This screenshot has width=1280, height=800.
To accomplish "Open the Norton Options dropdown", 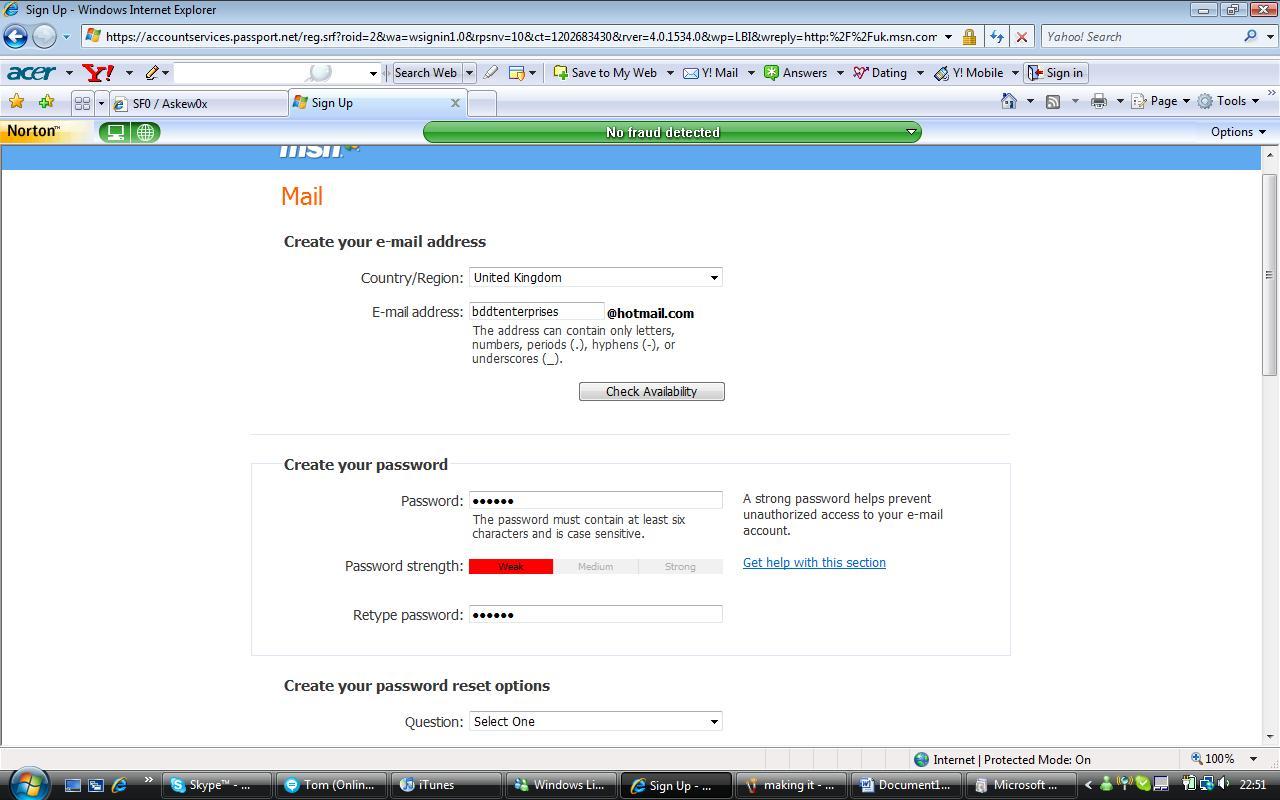I will 1238,132.
